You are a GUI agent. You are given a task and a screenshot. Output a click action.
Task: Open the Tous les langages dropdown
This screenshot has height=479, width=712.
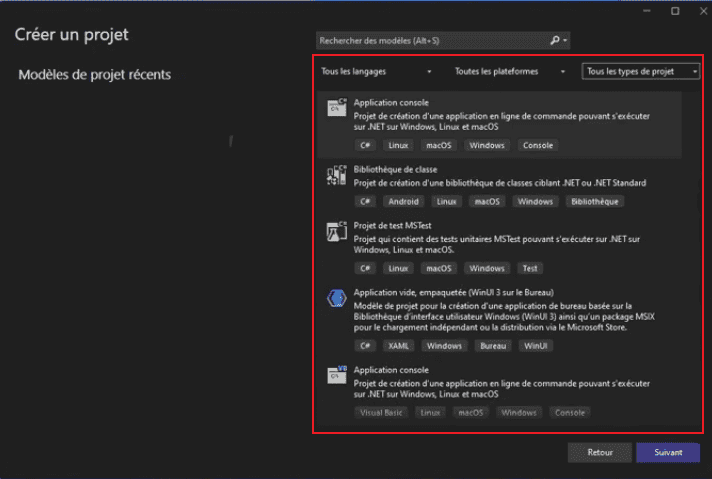click(376, 71)
